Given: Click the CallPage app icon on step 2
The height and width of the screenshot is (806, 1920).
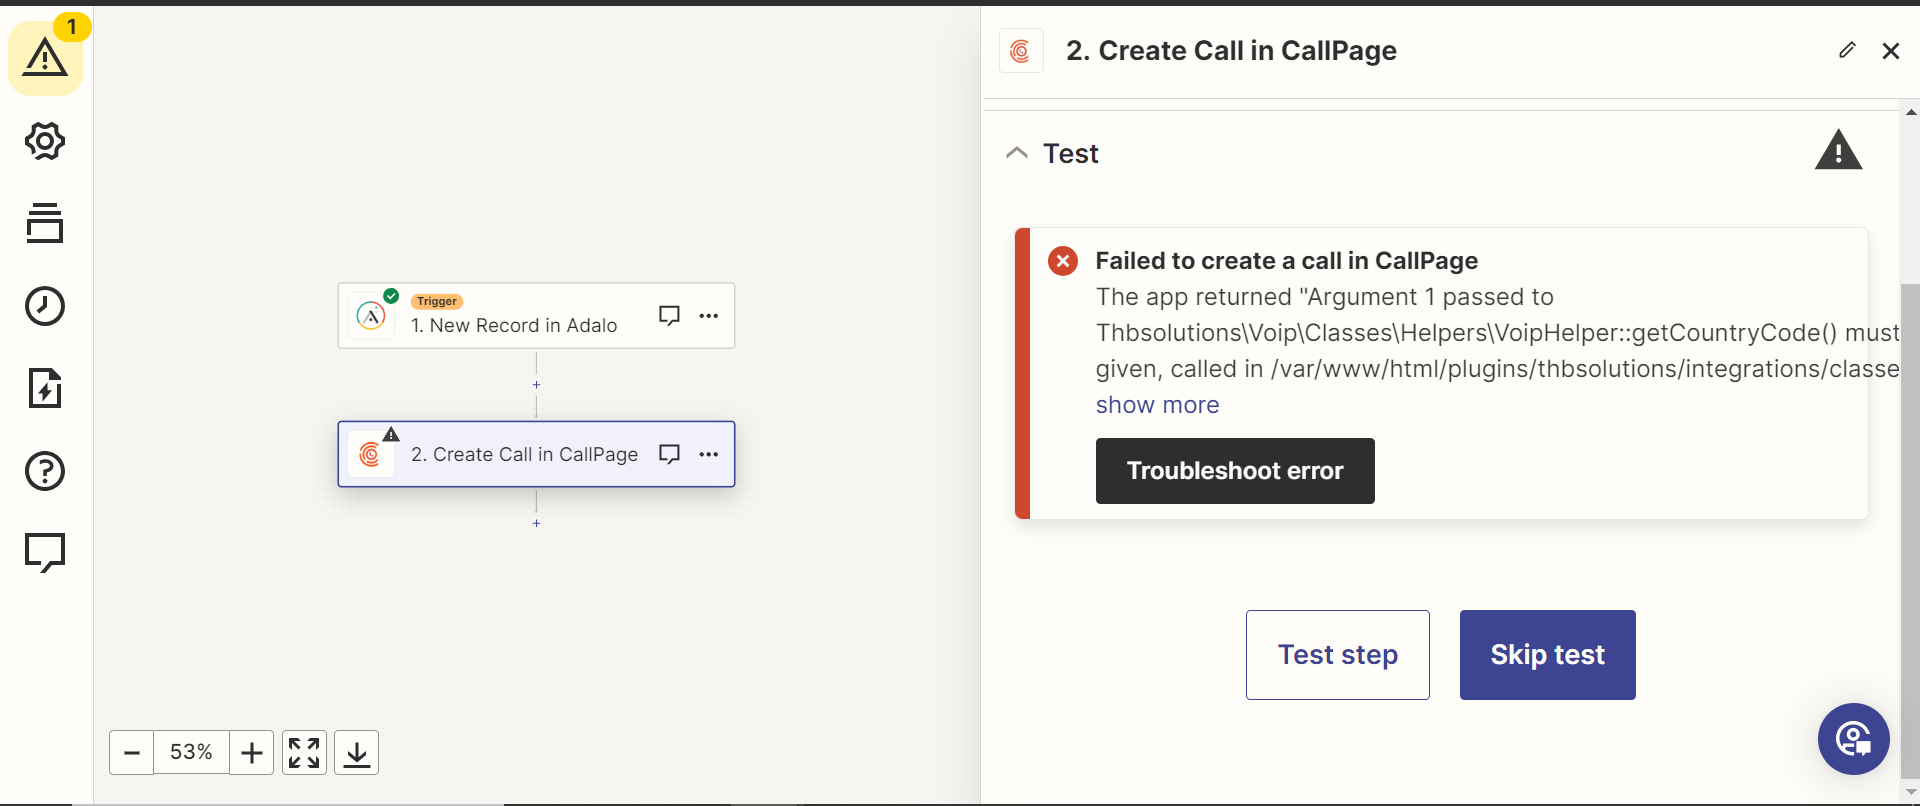Looking at the screenshot, I should (x=370, y=455).
